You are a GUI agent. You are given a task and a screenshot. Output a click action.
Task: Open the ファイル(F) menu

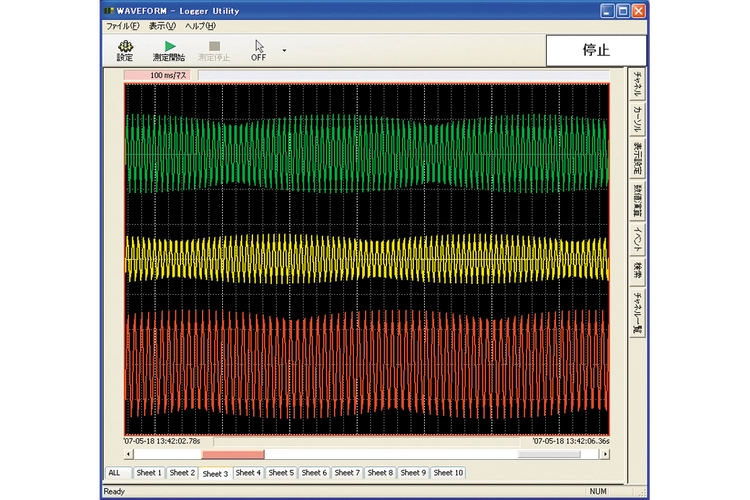122,26
